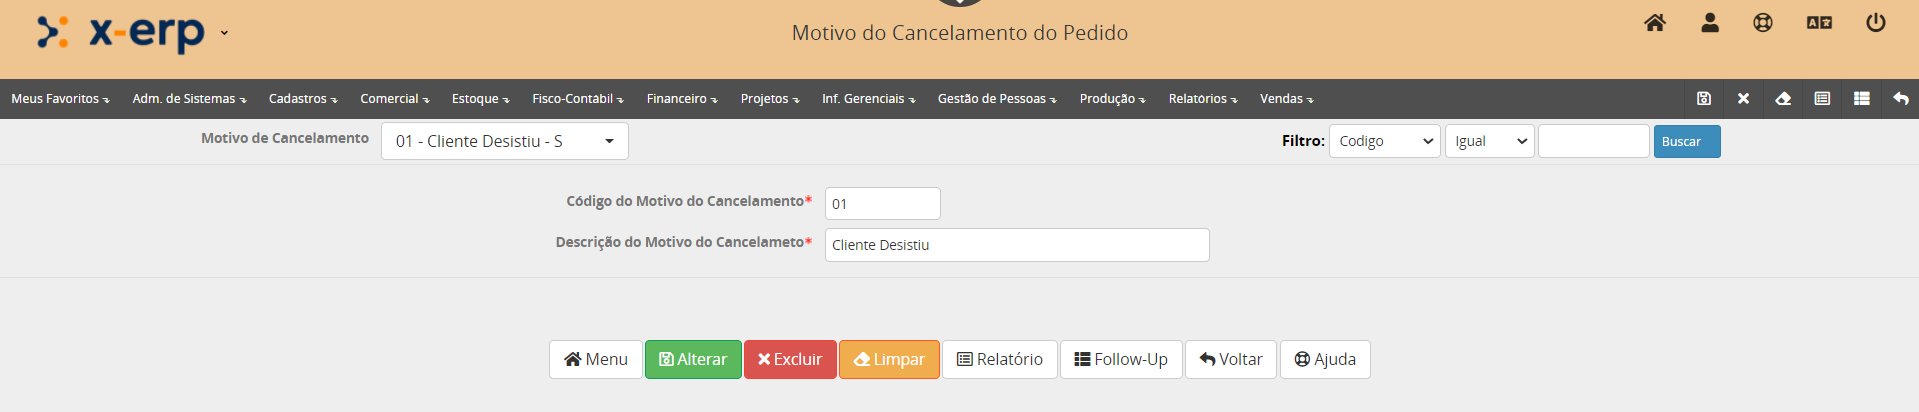Click the green Alterar button
The height and width of the screenshot is (412, 1919).
pos(693,359)
